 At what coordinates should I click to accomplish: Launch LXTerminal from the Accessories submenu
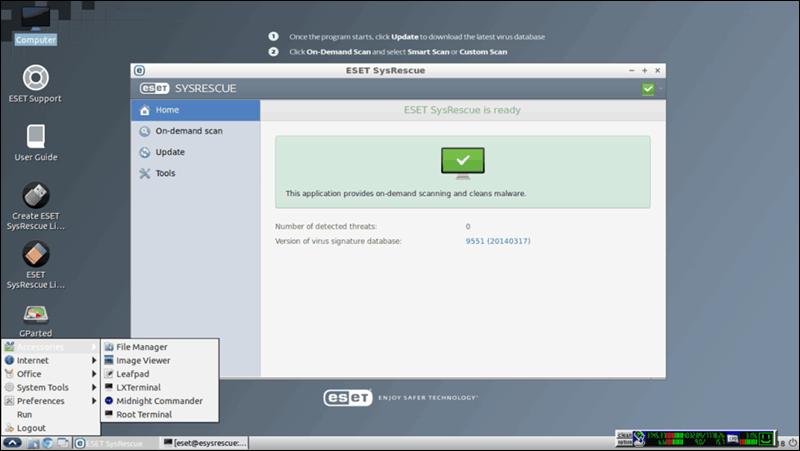point(160,388)
